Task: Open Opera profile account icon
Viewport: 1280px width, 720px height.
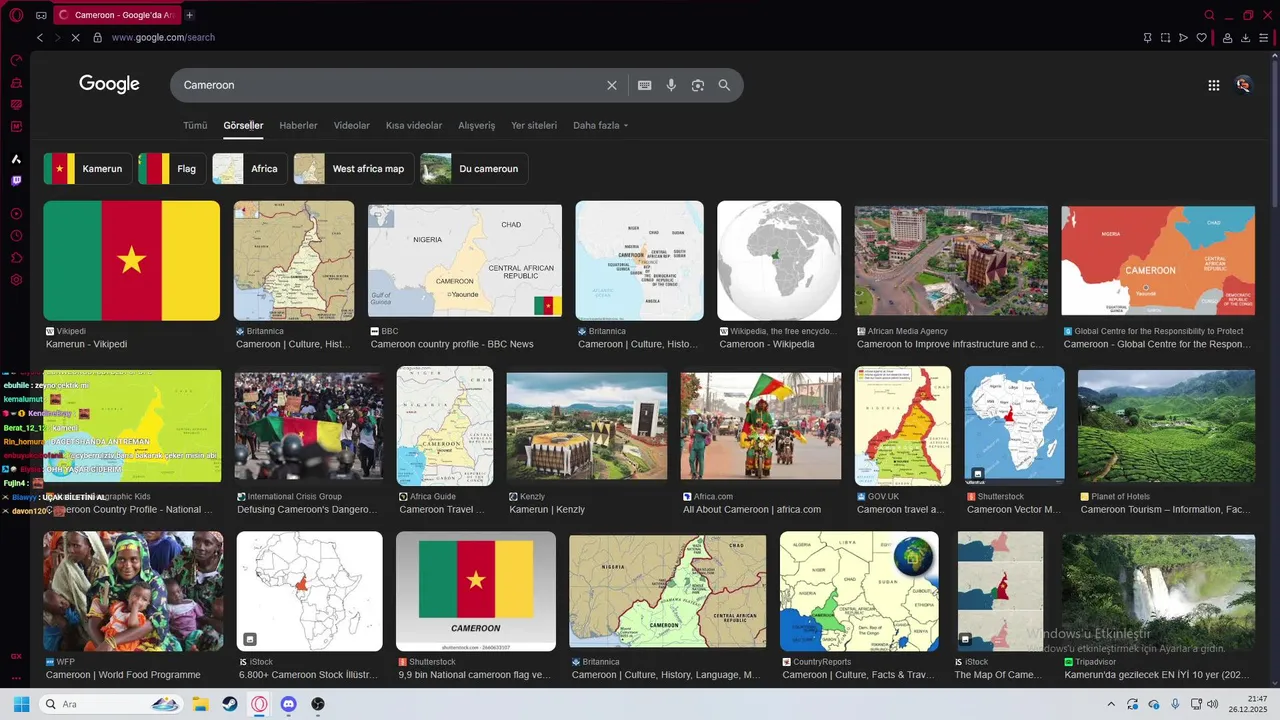Action: click(x=1227, y=37)
